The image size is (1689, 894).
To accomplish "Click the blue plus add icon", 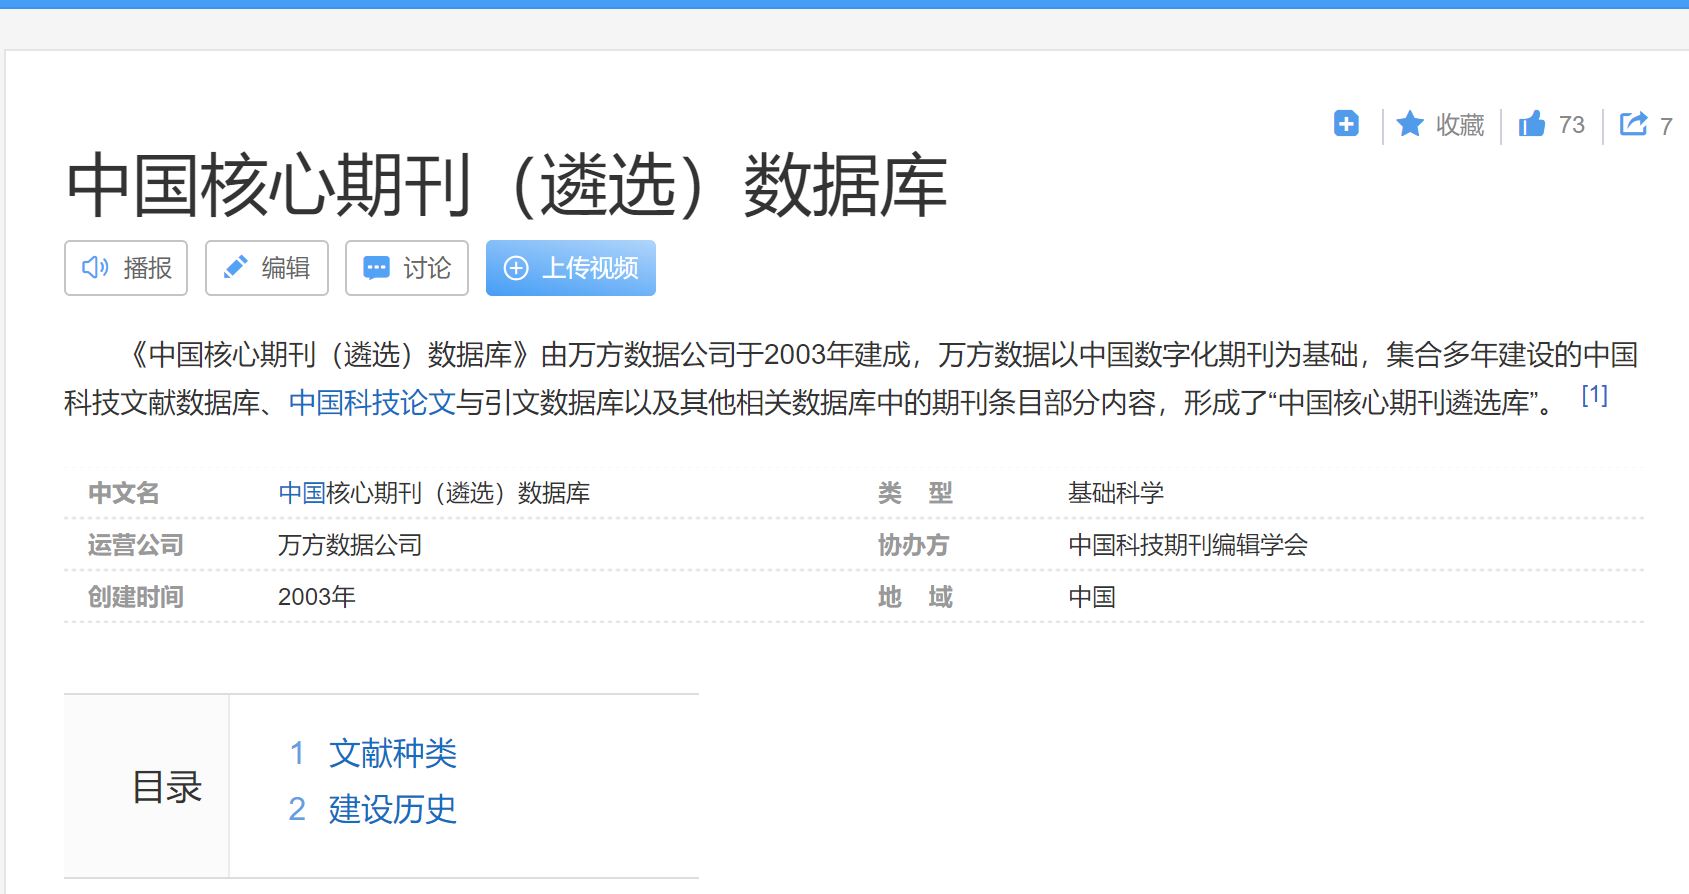I will point(1346,124).
